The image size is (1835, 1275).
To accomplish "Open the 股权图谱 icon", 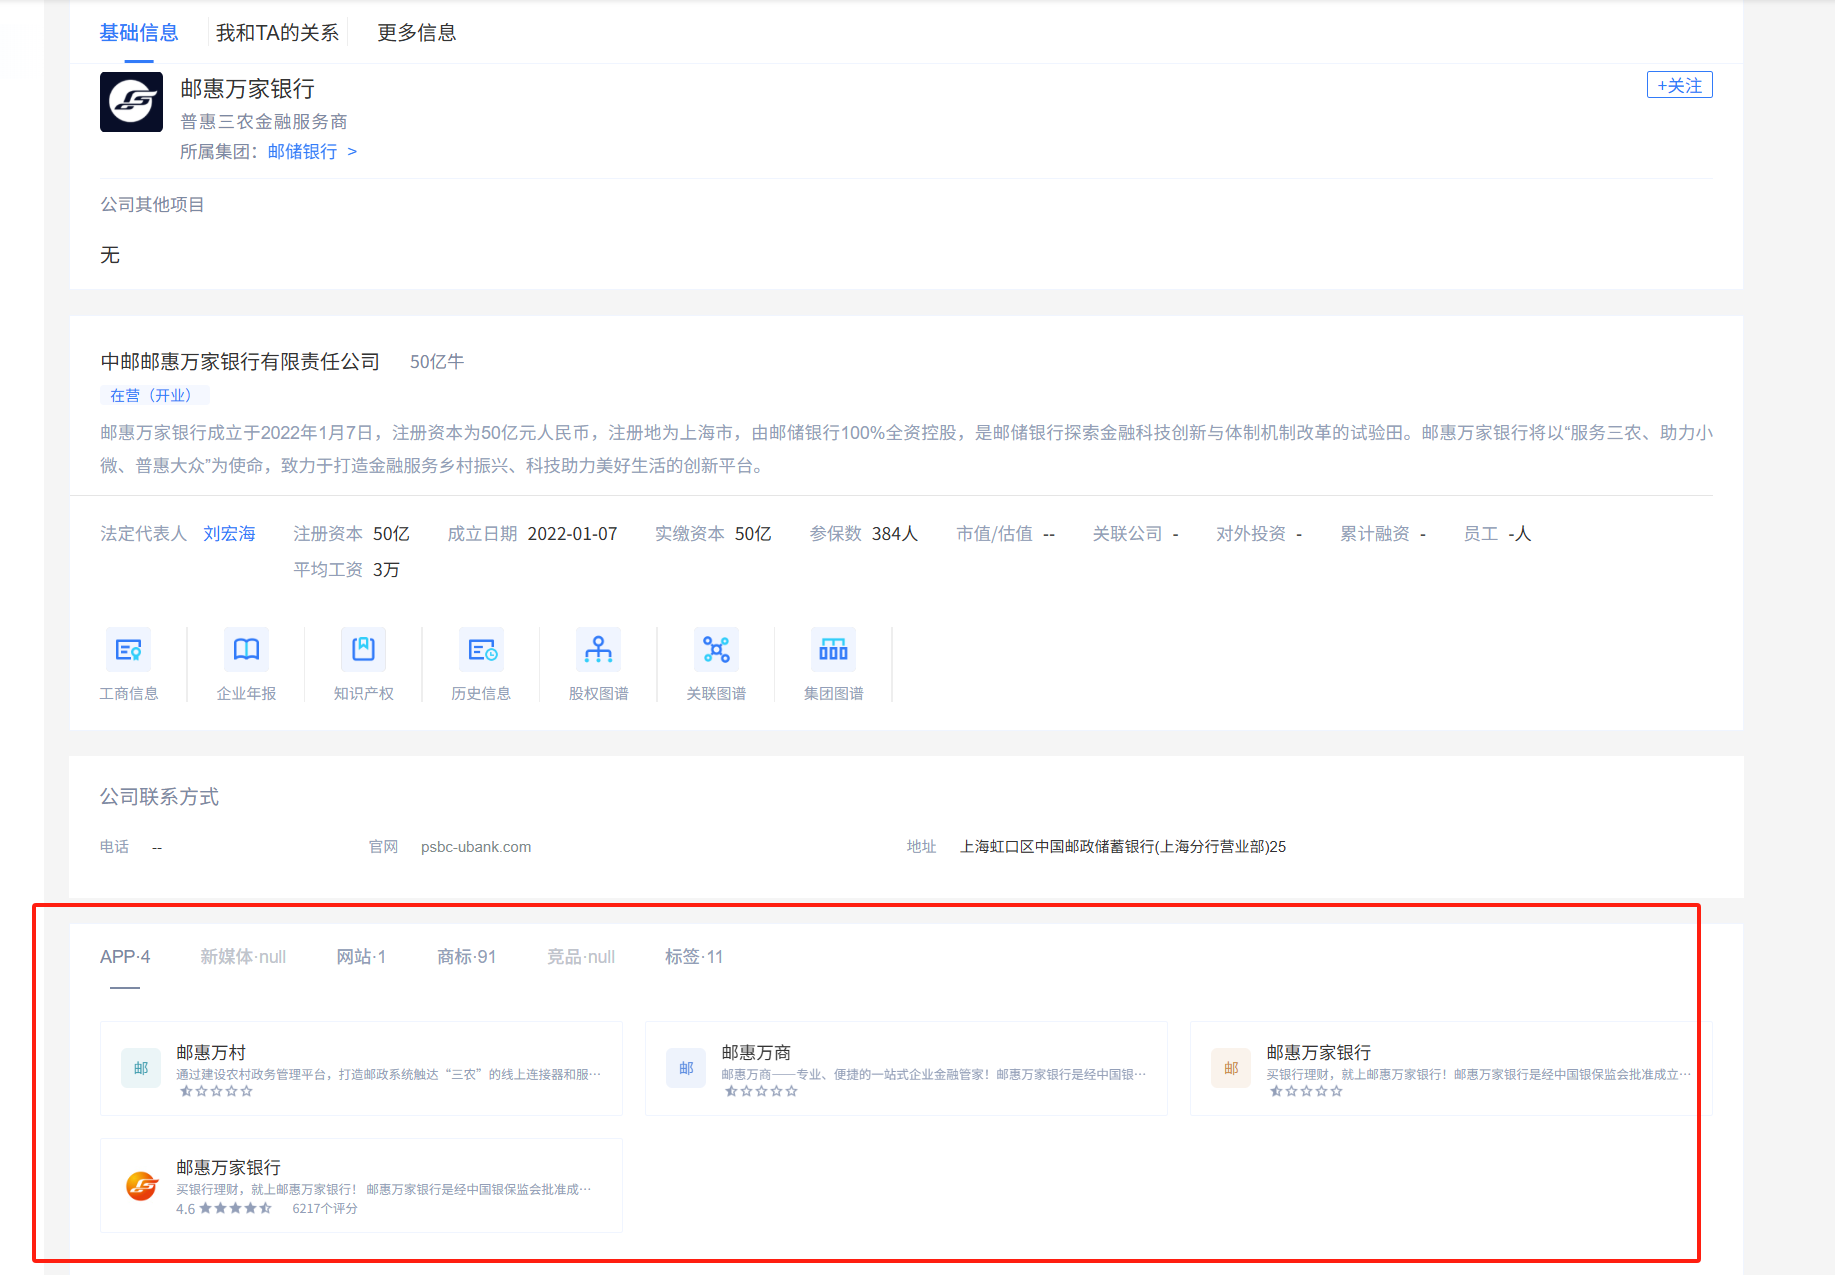I will click(x=598, y=650).
